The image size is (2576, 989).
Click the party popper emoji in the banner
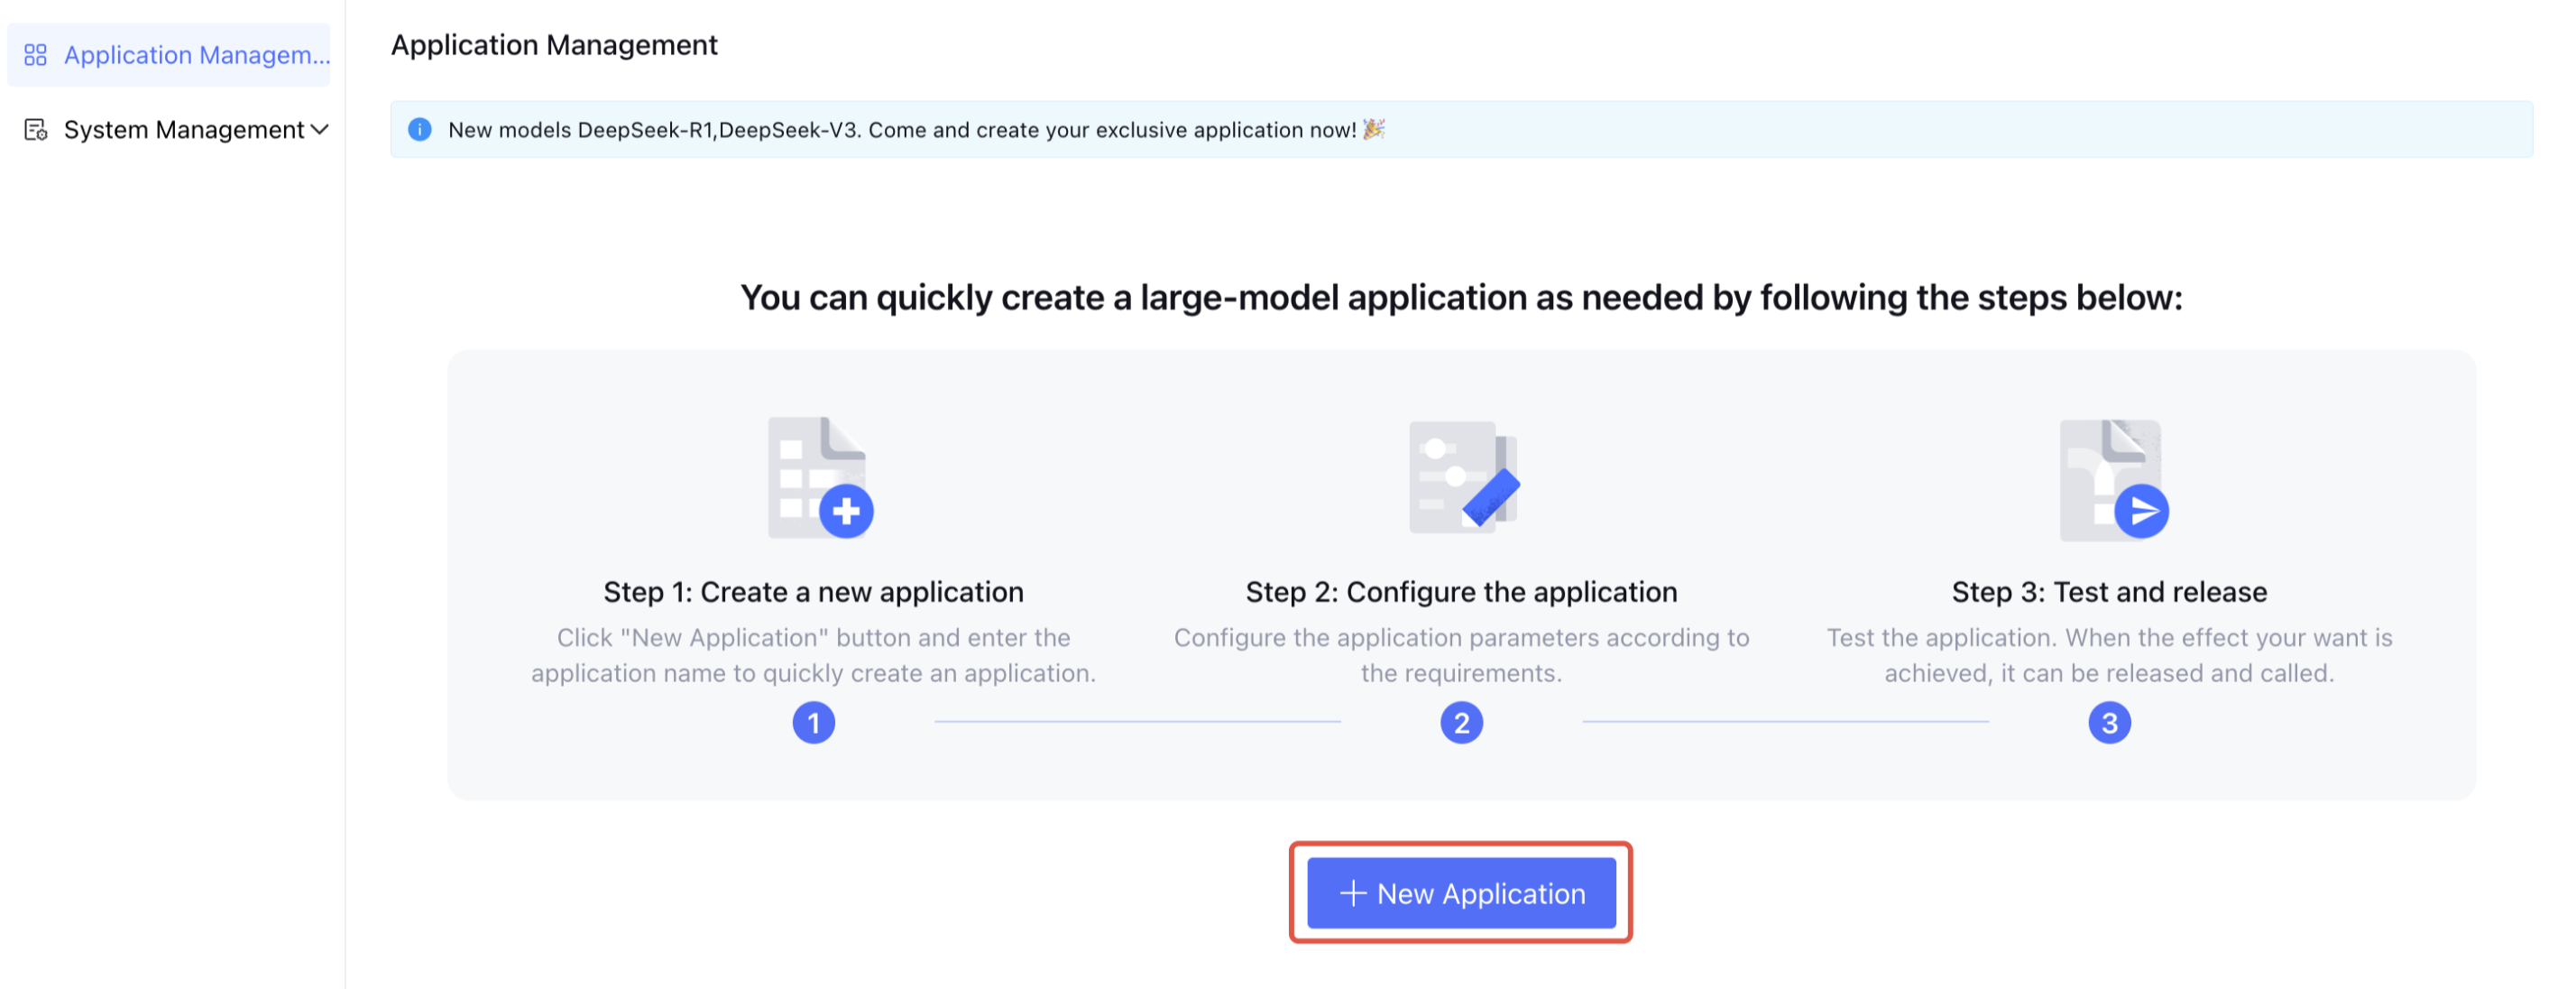click(x=1373, y=129)
